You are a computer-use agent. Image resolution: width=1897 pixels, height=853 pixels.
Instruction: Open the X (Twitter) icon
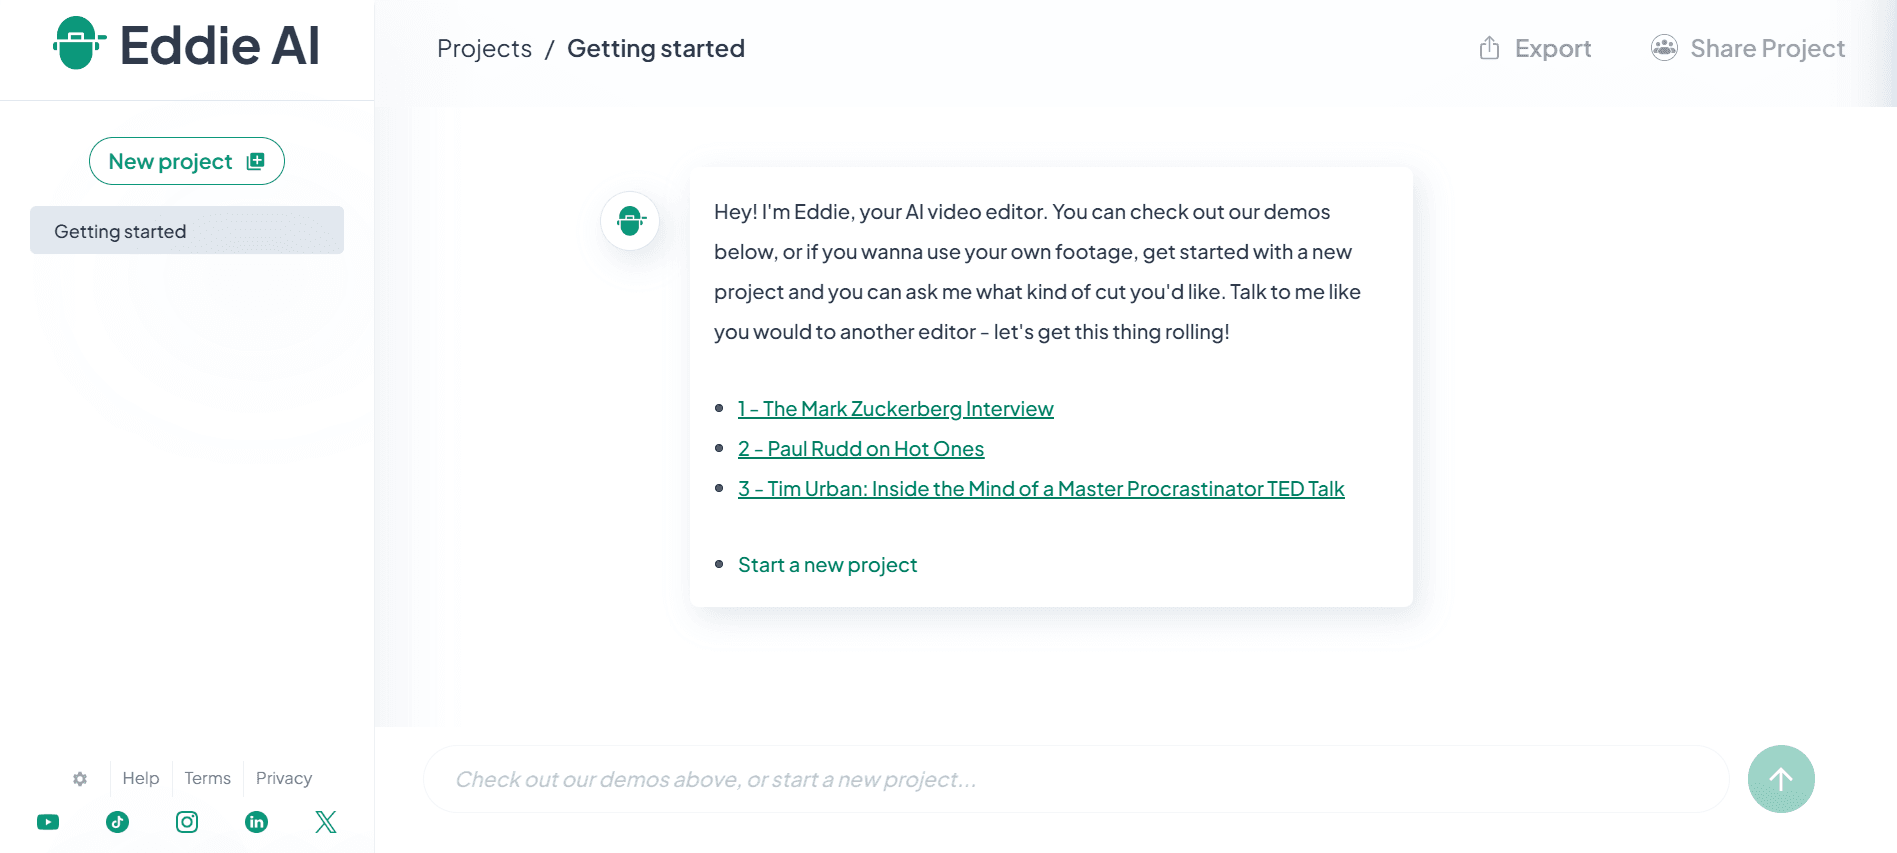click(325, 821)
